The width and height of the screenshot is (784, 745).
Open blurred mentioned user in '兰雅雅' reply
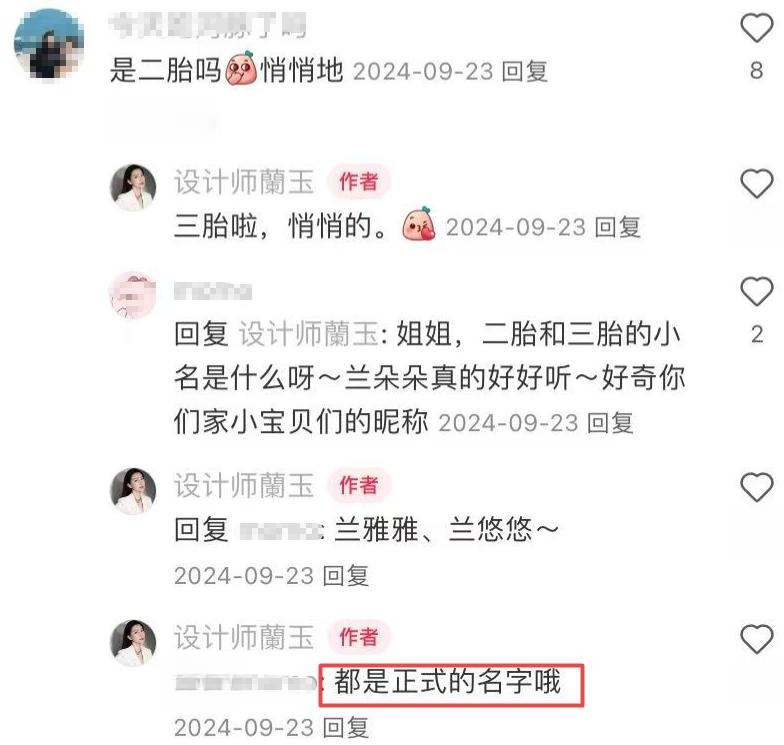click(280, 530)
